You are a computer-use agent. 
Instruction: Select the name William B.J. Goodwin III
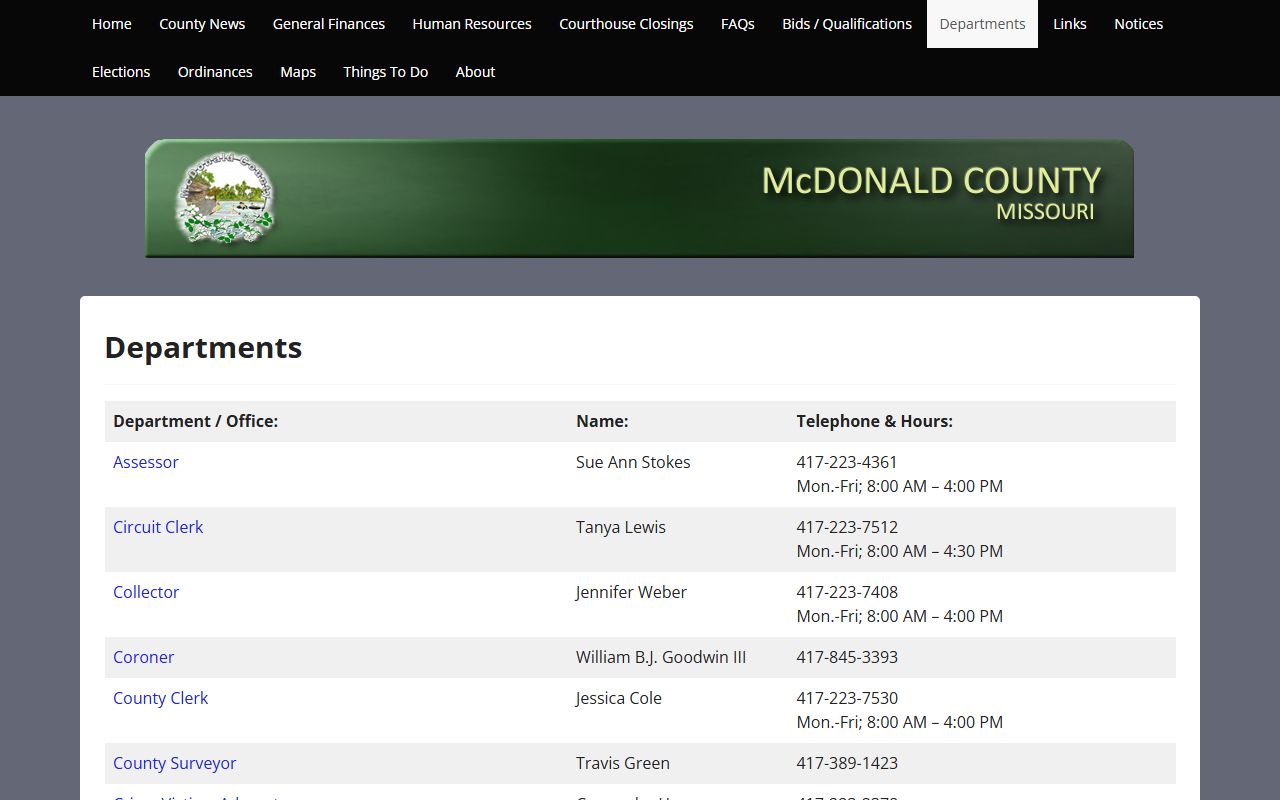(x=661, y=657)
